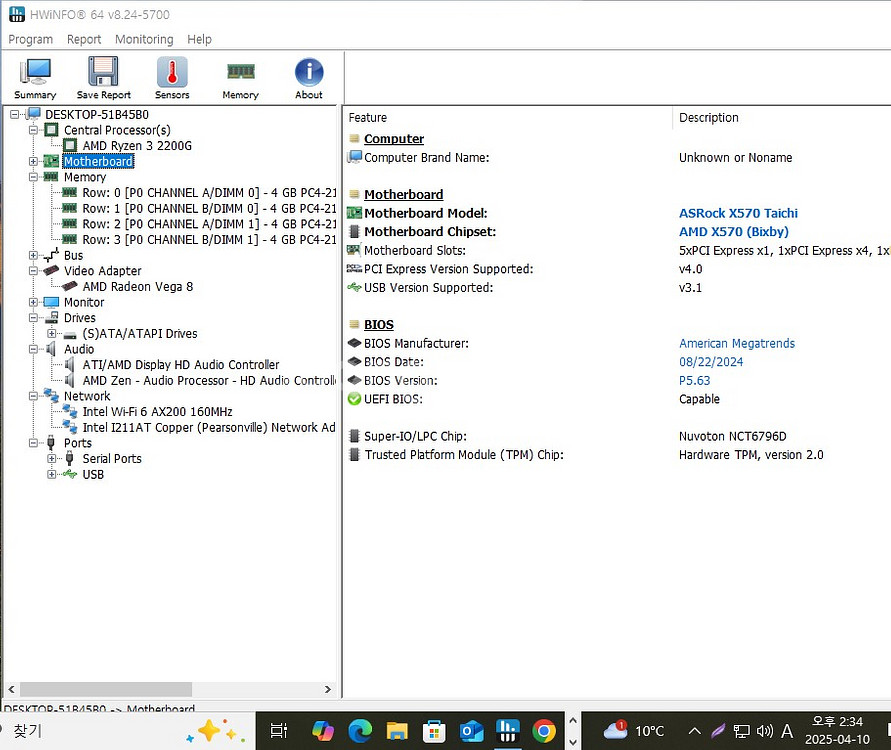Collapse the DESKTOP-51B45B0 root node

click(x=15, y=114)
